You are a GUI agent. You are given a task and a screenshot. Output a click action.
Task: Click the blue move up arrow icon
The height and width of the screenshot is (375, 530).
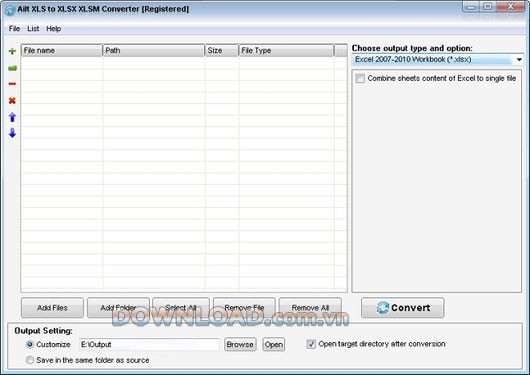[12, 117]
